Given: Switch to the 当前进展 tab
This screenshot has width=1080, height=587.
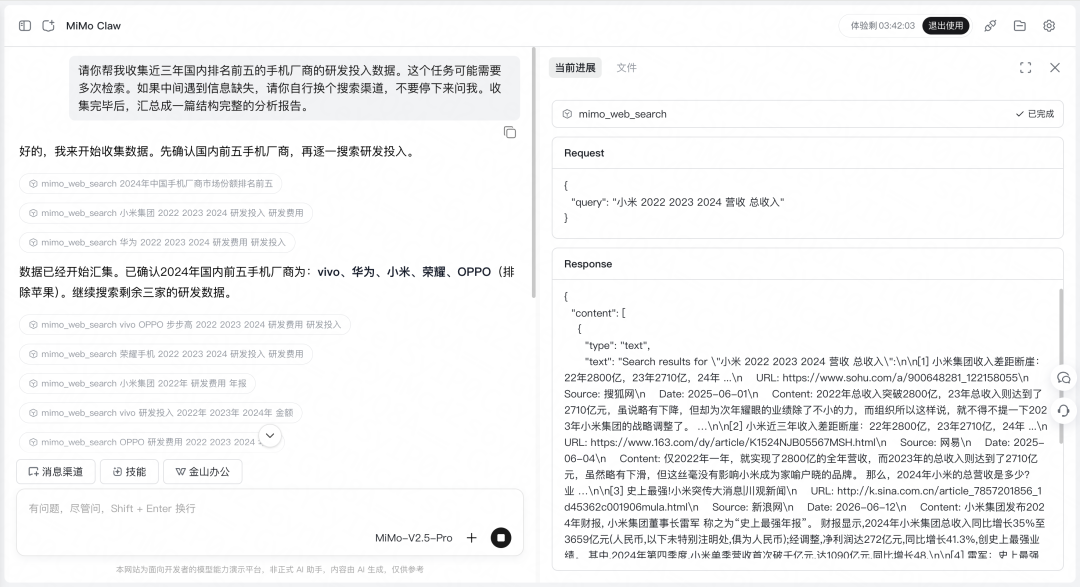Looking at the screenshot, I should pos(575,68).
